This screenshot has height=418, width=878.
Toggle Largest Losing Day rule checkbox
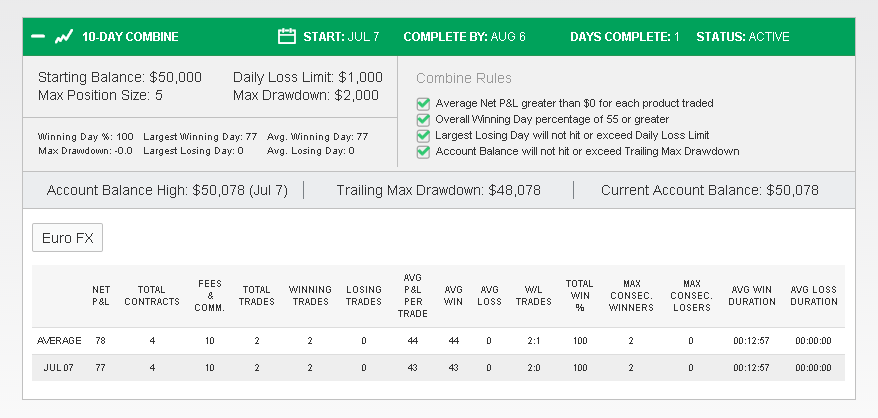(423, 136)
